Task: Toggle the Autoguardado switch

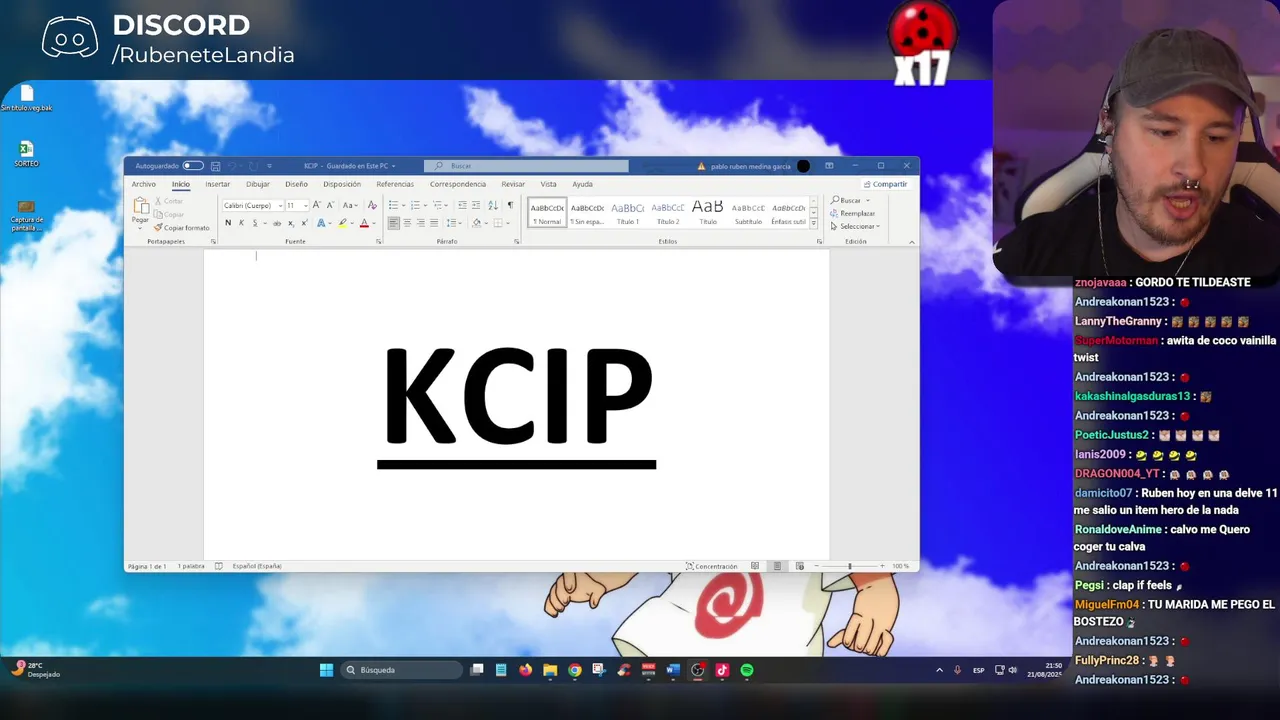Action: 193,166
